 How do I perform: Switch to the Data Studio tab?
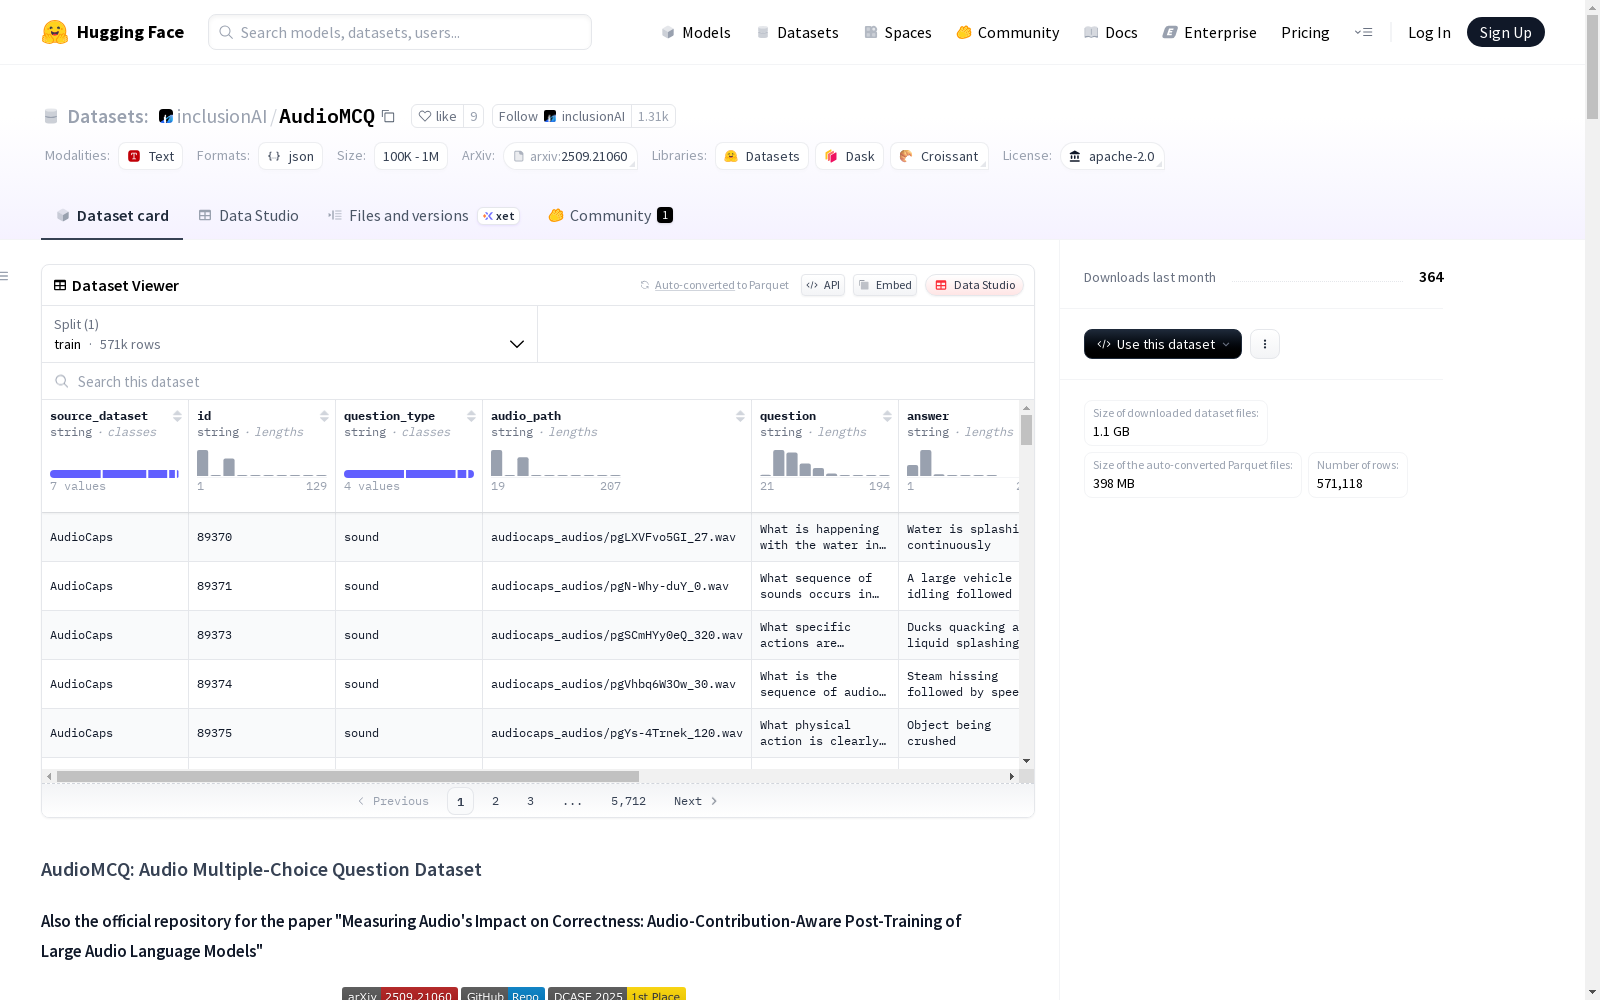[x=249, y=216]
